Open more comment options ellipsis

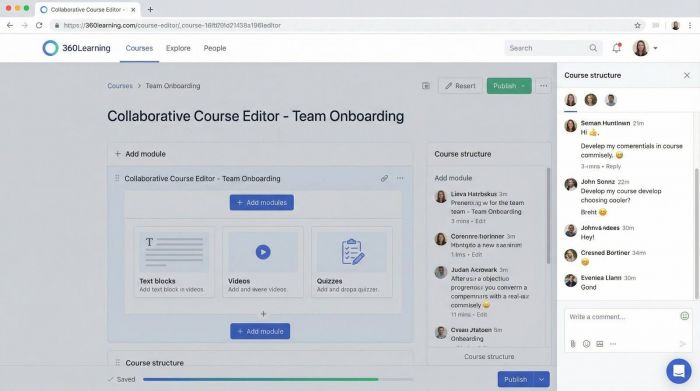[x=613, y=344]
